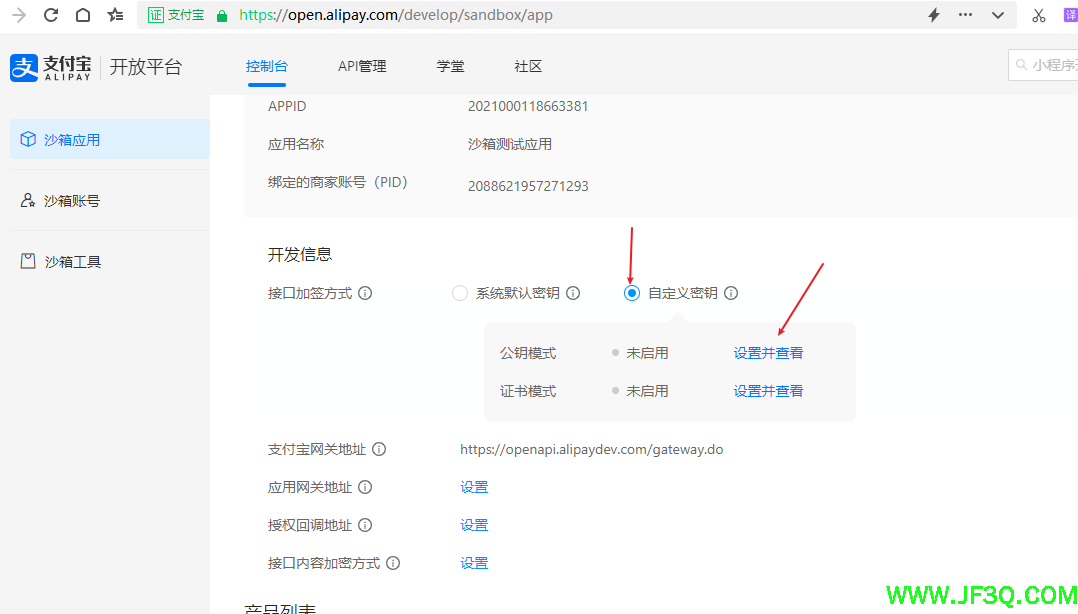Click the lightning bolt icon in address bar
1078x614 pixels.
pos(934,15)
